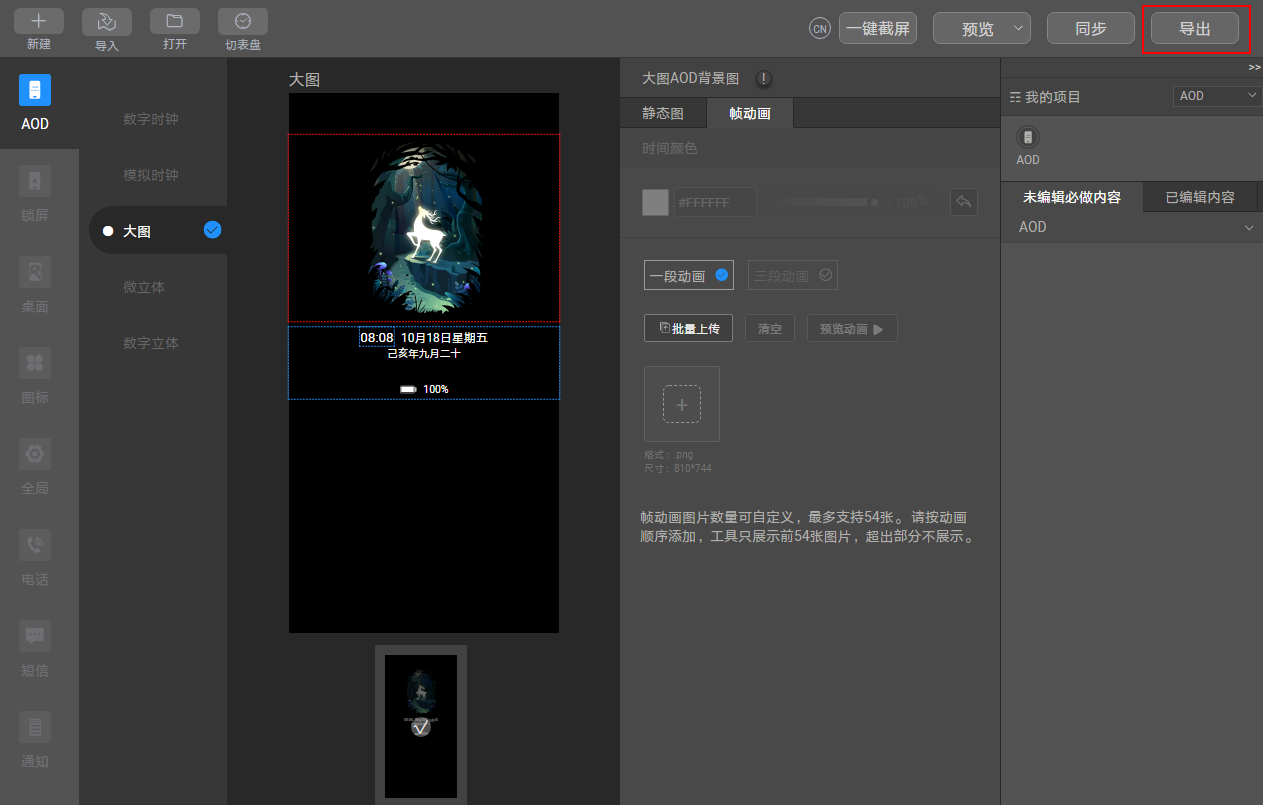
Task: Open the 图标 icons section
Action: [35, 363]
